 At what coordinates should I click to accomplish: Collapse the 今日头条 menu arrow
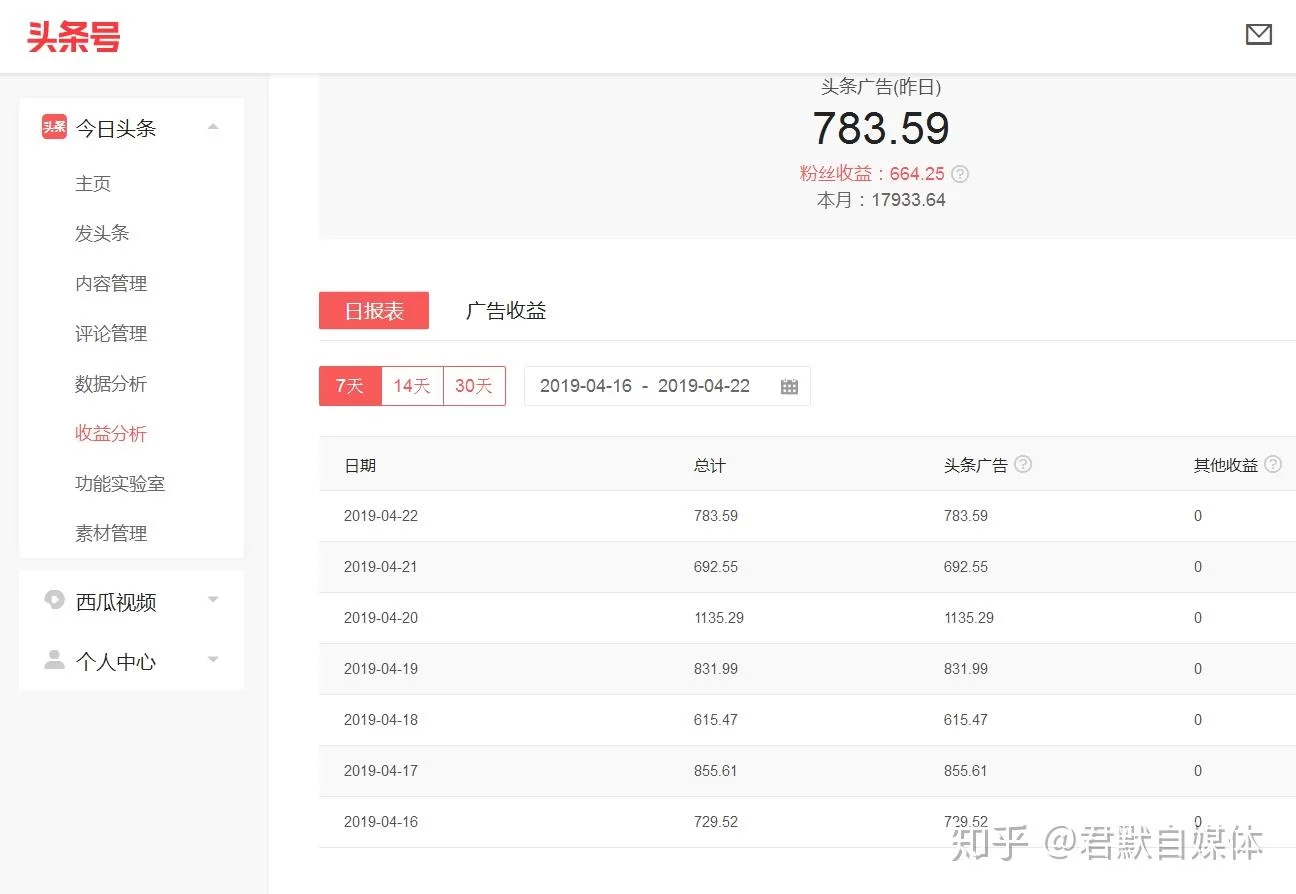click(x=213, y=127)
